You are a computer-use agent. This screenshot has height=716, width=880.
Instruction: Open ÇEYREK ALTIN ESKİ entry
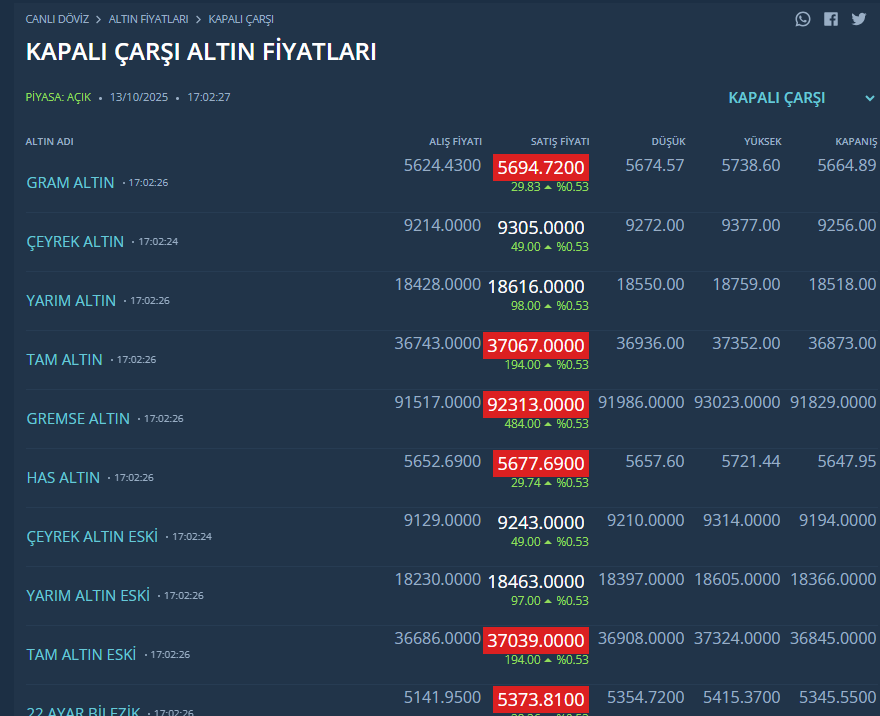tap(92, 537)
